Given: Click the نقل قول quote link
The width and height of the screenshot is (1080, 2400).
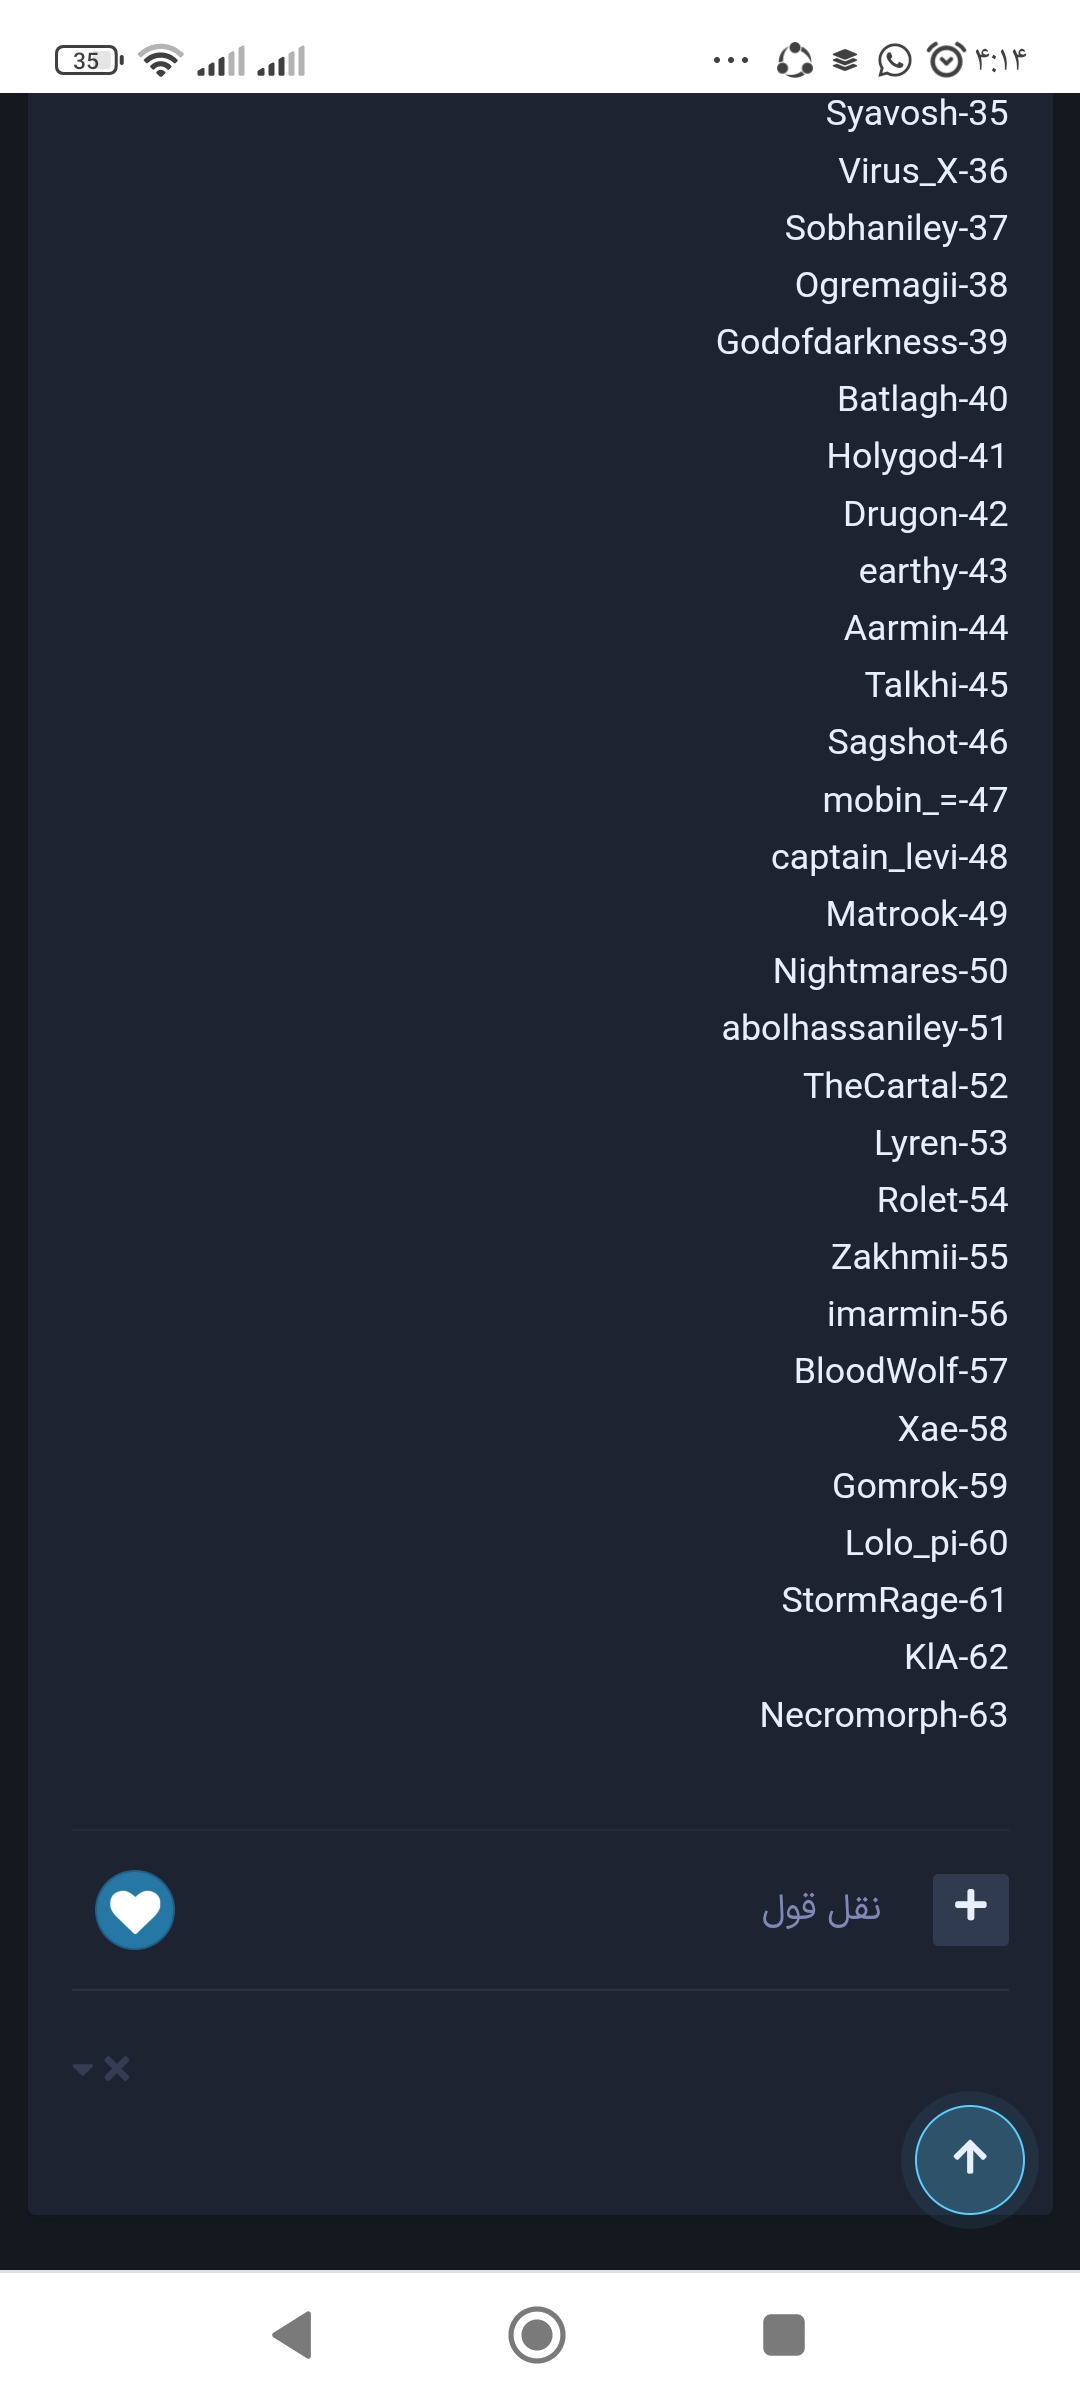Looking at the screenshot, I should (x=822, y=1909).
